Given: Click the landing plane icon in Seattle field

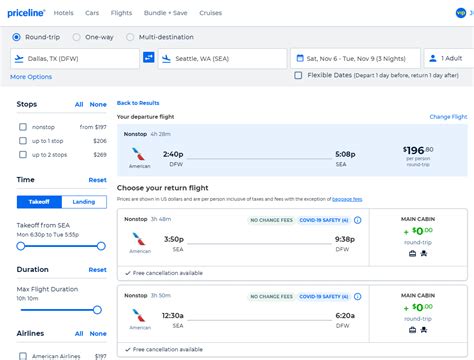Looking at the screenshot, I should point(166,59).
